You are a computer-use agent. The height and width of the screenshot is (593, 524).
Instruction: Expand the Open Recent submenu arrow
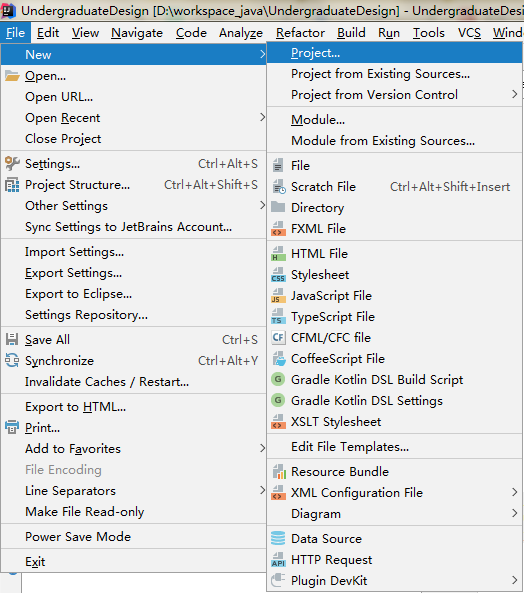pyautogui.click(x=262, y=118)
